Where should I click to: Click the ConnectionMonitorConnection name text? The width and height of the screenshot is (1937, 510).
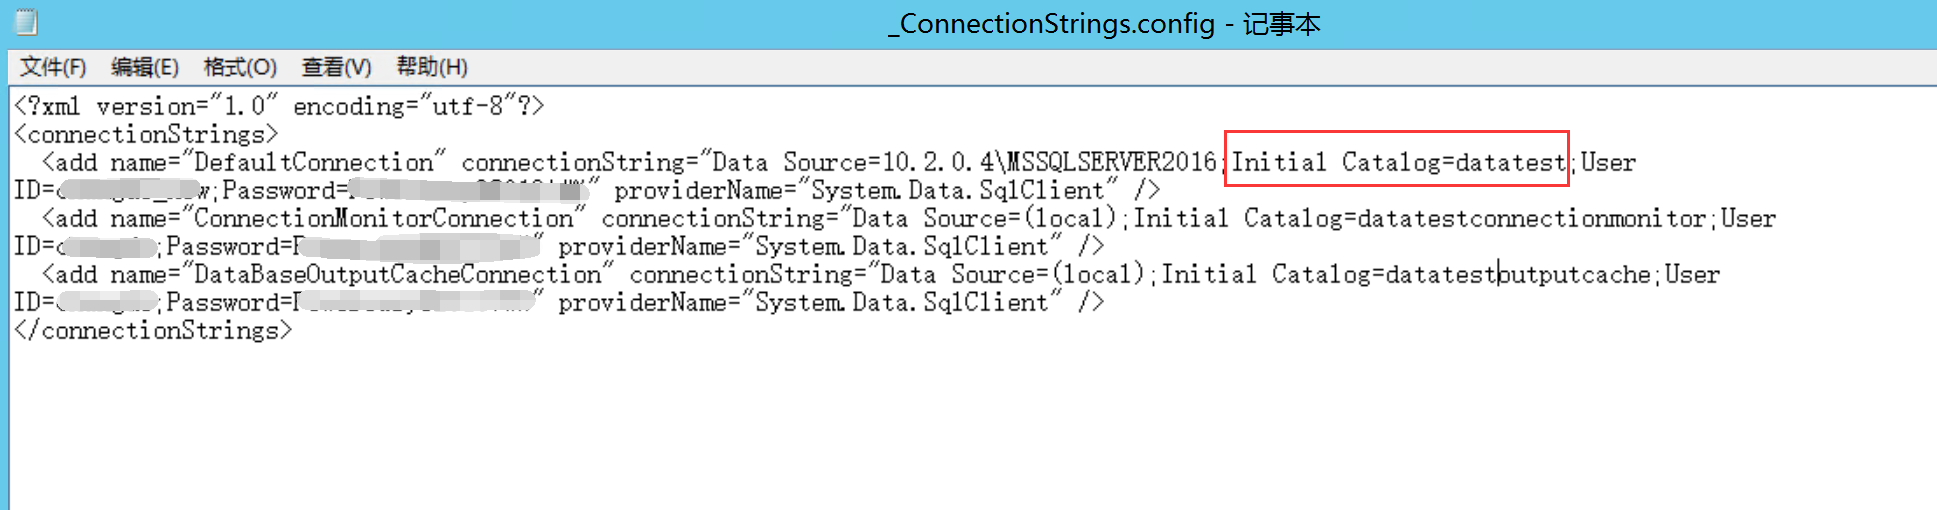pyautogui.click(x=383, y=218)
